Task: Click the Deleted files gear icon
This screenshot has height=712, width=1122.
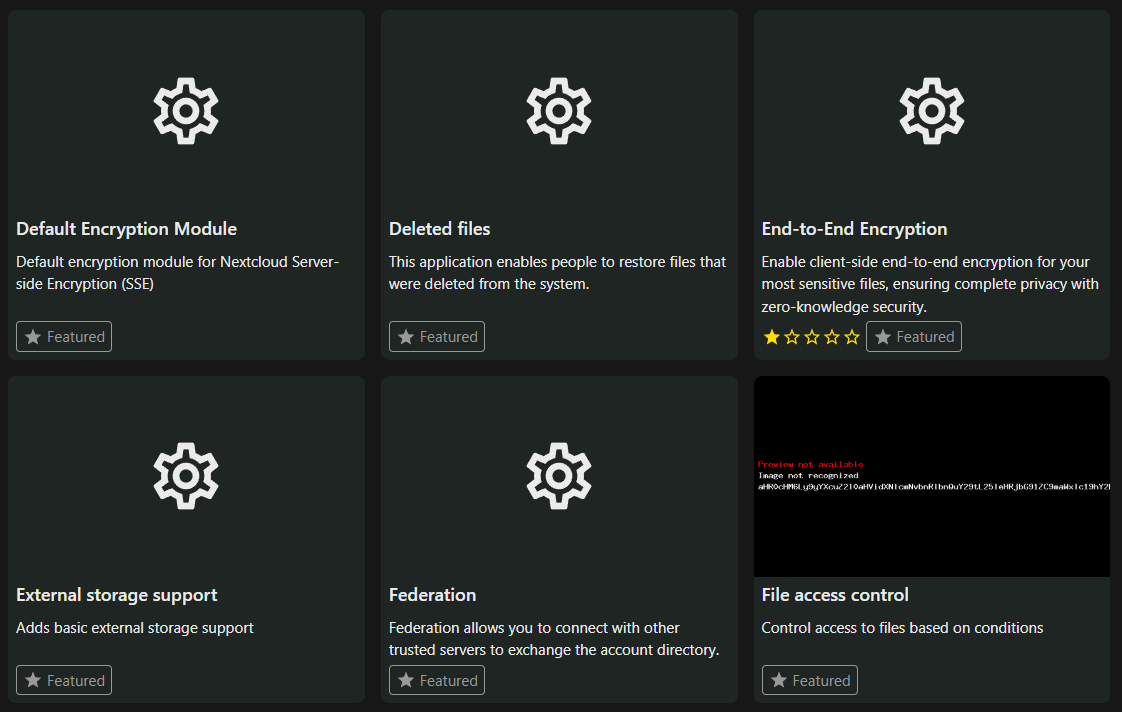Action: (x=559, y=111)
